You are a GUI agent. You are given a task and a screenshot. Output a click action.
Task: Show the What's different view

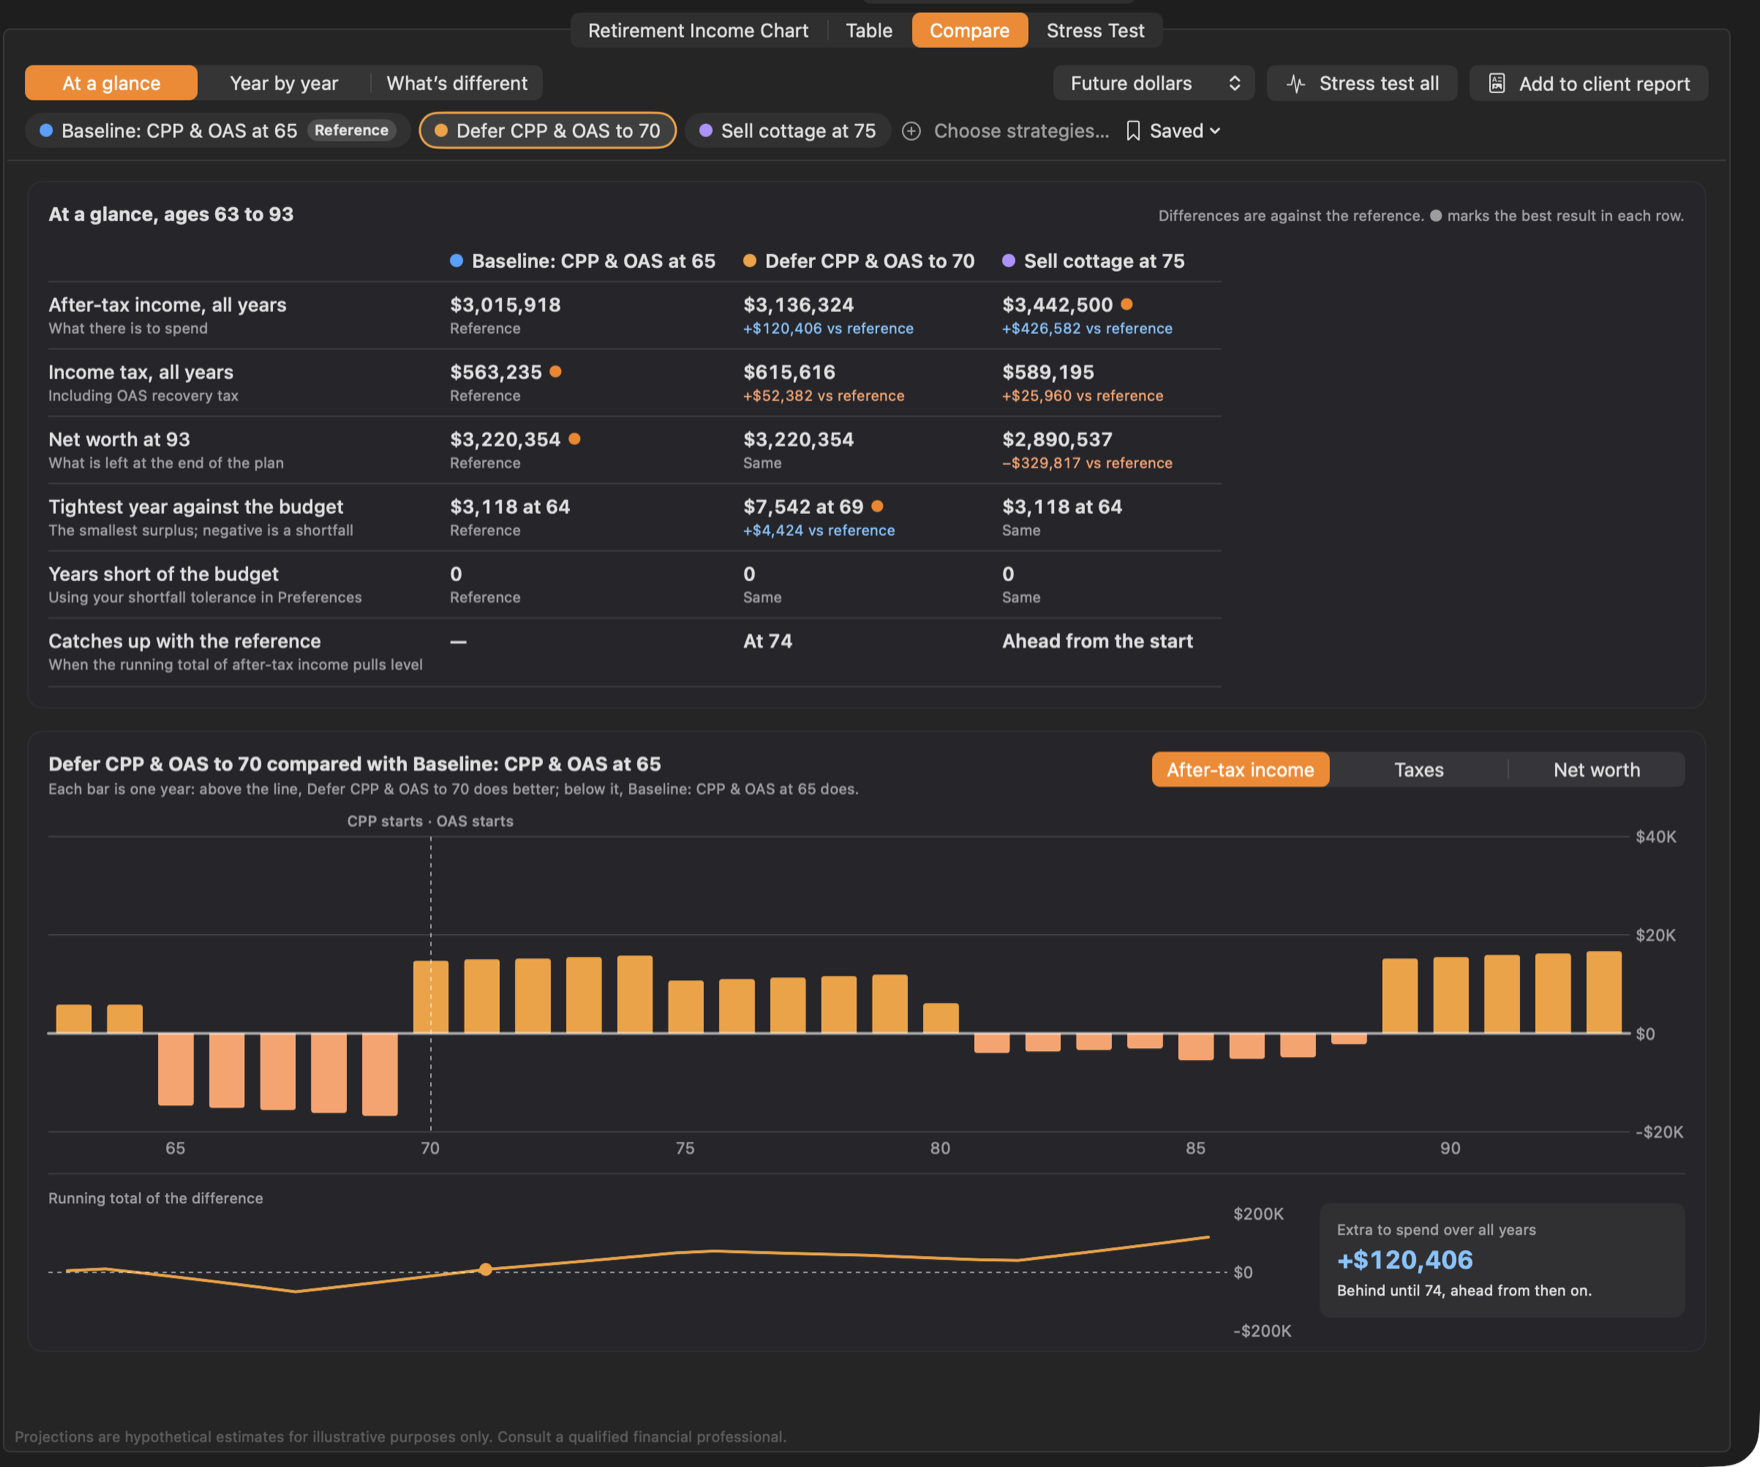[x=457, y=83]
